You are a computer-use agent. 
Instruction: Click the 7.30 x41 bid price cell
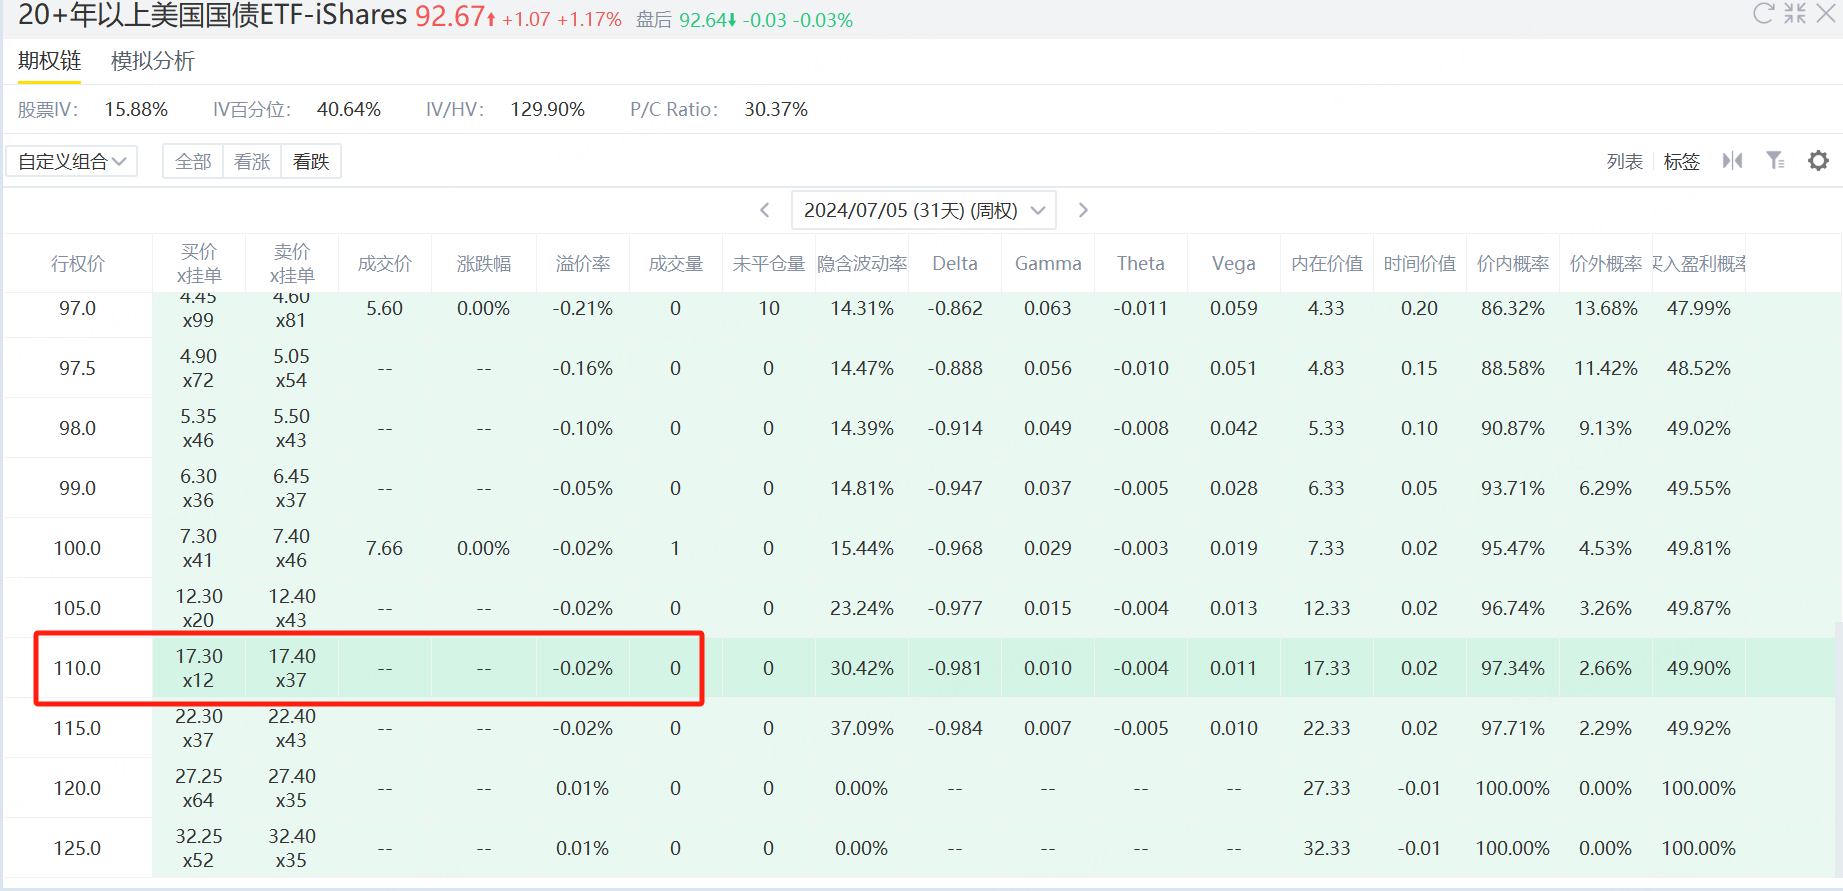[199, 548]
